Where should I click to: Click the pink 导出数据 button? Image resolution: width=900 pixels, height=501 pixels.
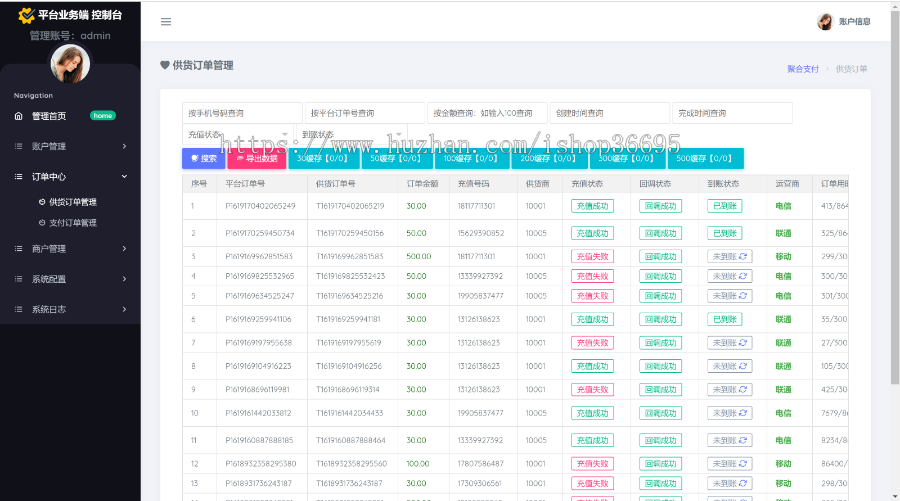pyautogui.click(x=257, y=158)
